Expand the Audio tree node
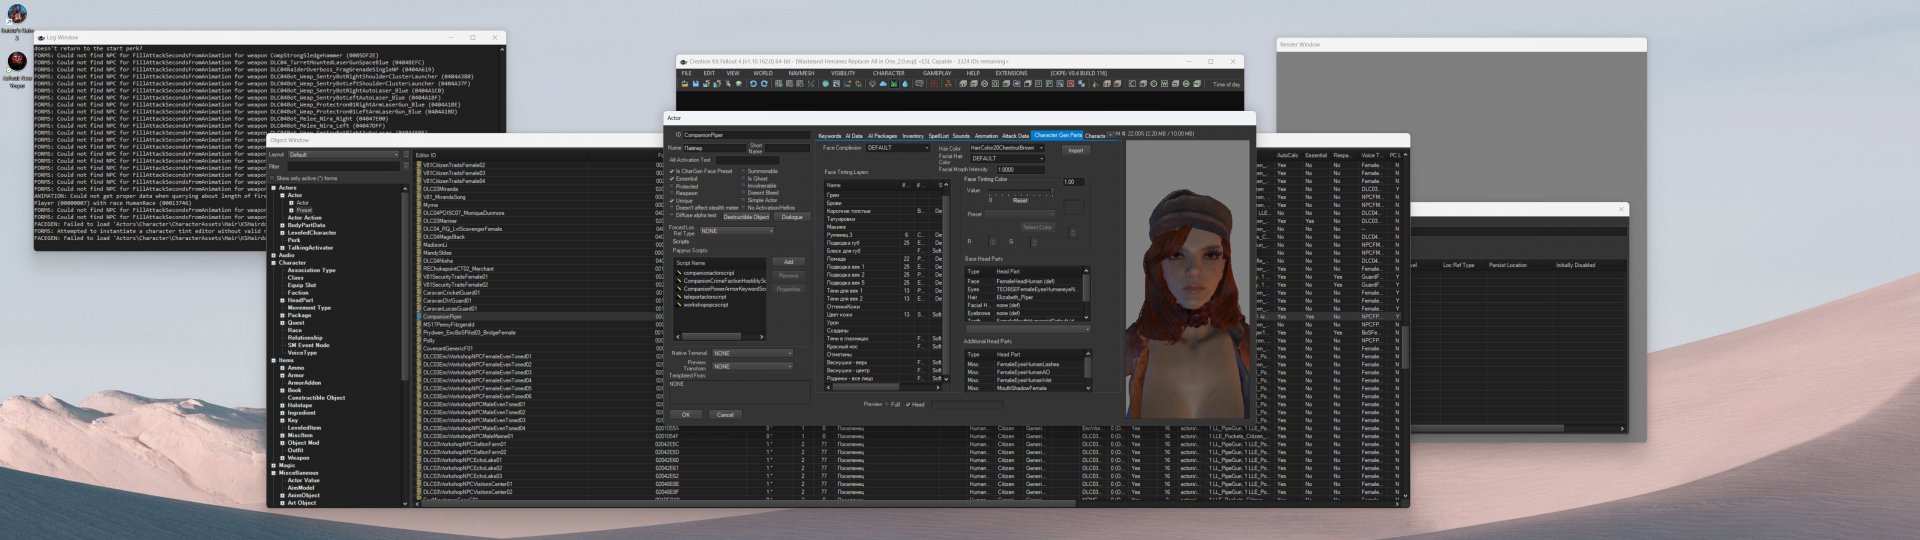Image resolution: width=1920 pixels, height=540 pixels. 275,255
